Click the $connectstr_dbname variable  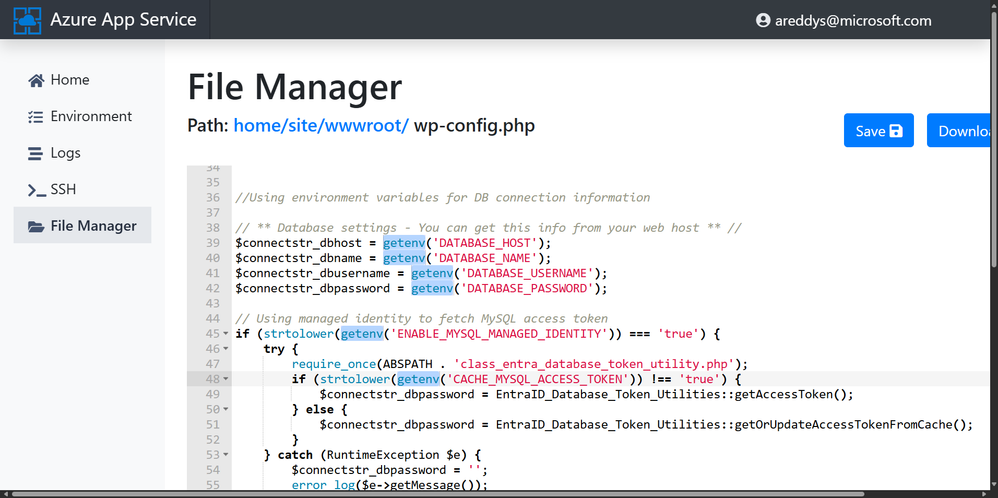299,258
